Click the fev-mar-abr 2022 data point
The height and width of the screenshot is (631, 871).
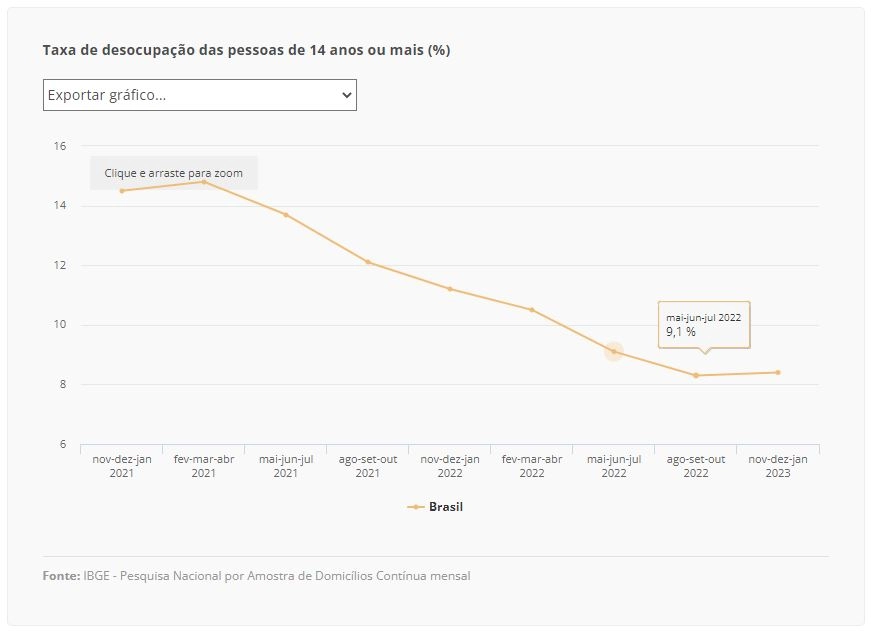[x=532, y=310]
